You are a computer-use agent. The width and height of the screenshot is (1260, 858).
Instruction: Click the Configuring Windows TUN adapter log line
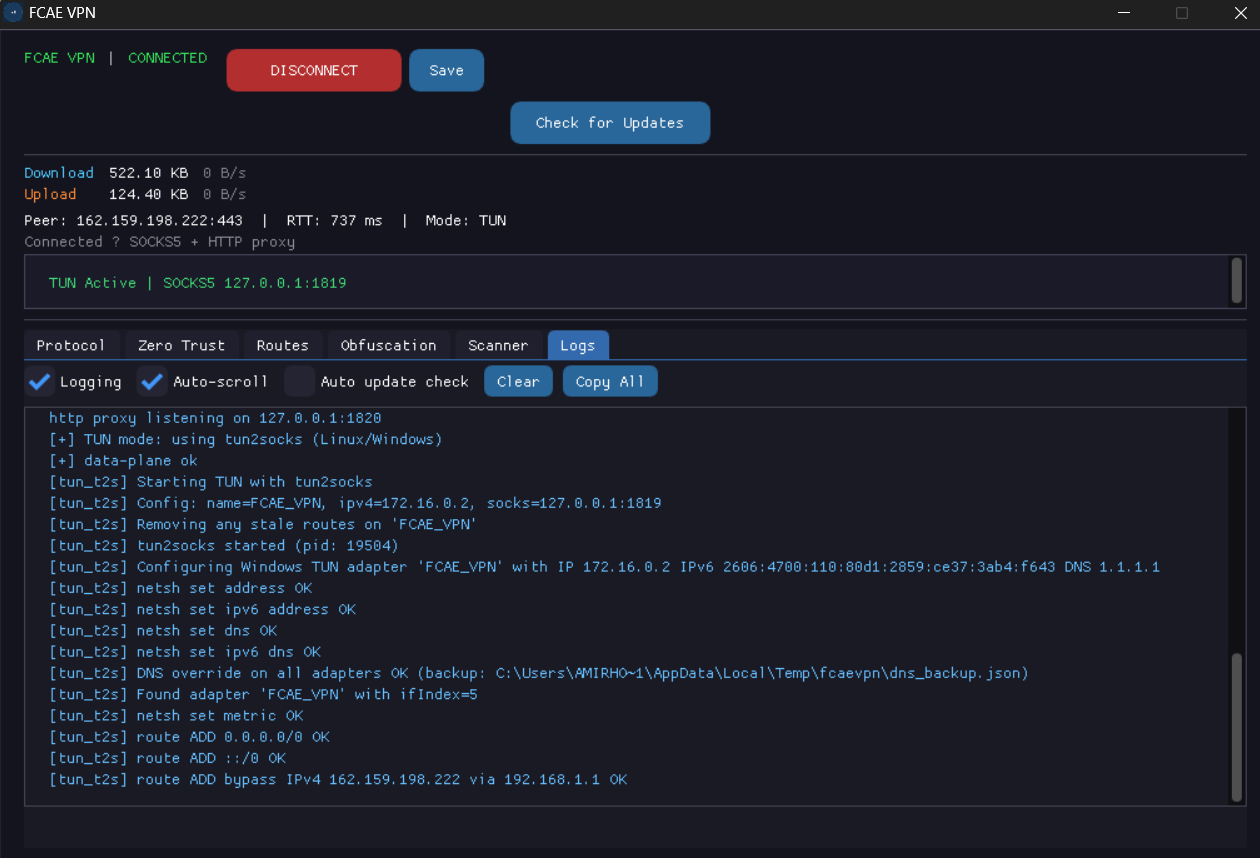[x=604, y=567]
